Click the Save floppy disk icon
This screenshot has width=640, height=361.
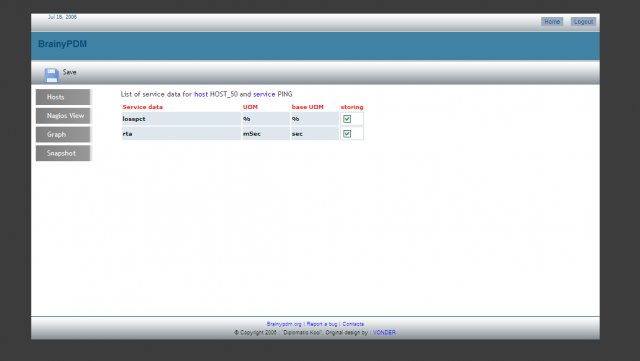[x=51, y=75]
